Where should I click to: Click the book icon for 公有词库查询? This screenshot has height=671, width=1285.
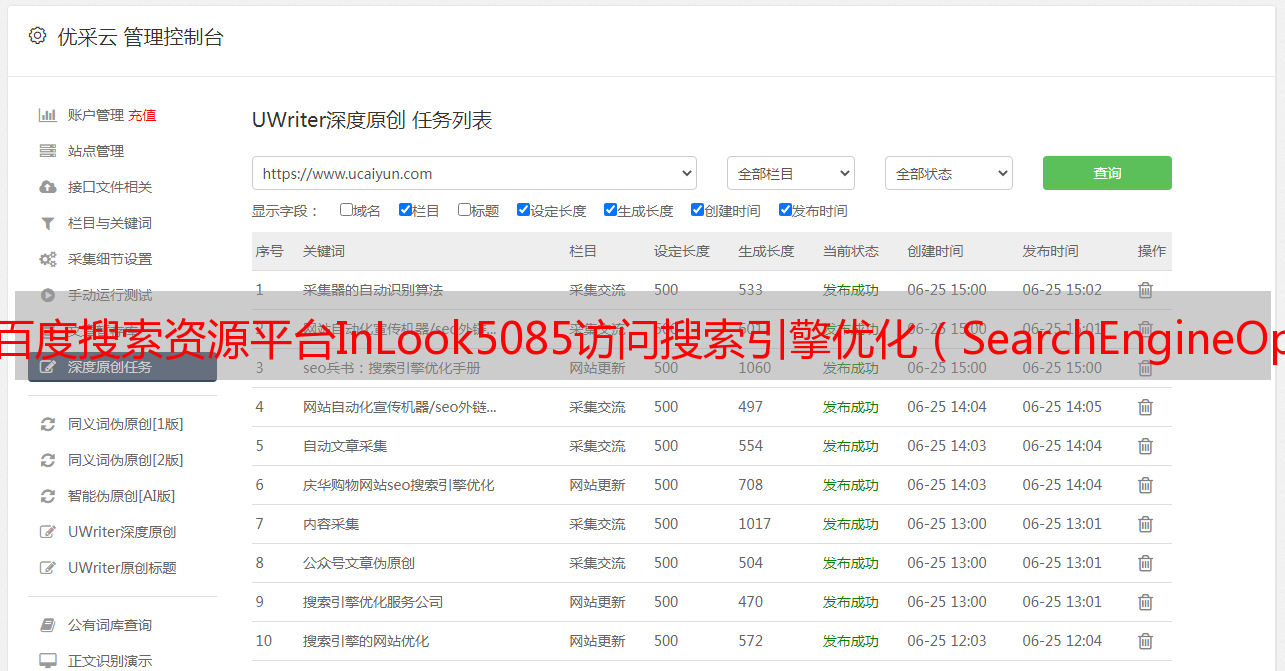click(47, 625)
